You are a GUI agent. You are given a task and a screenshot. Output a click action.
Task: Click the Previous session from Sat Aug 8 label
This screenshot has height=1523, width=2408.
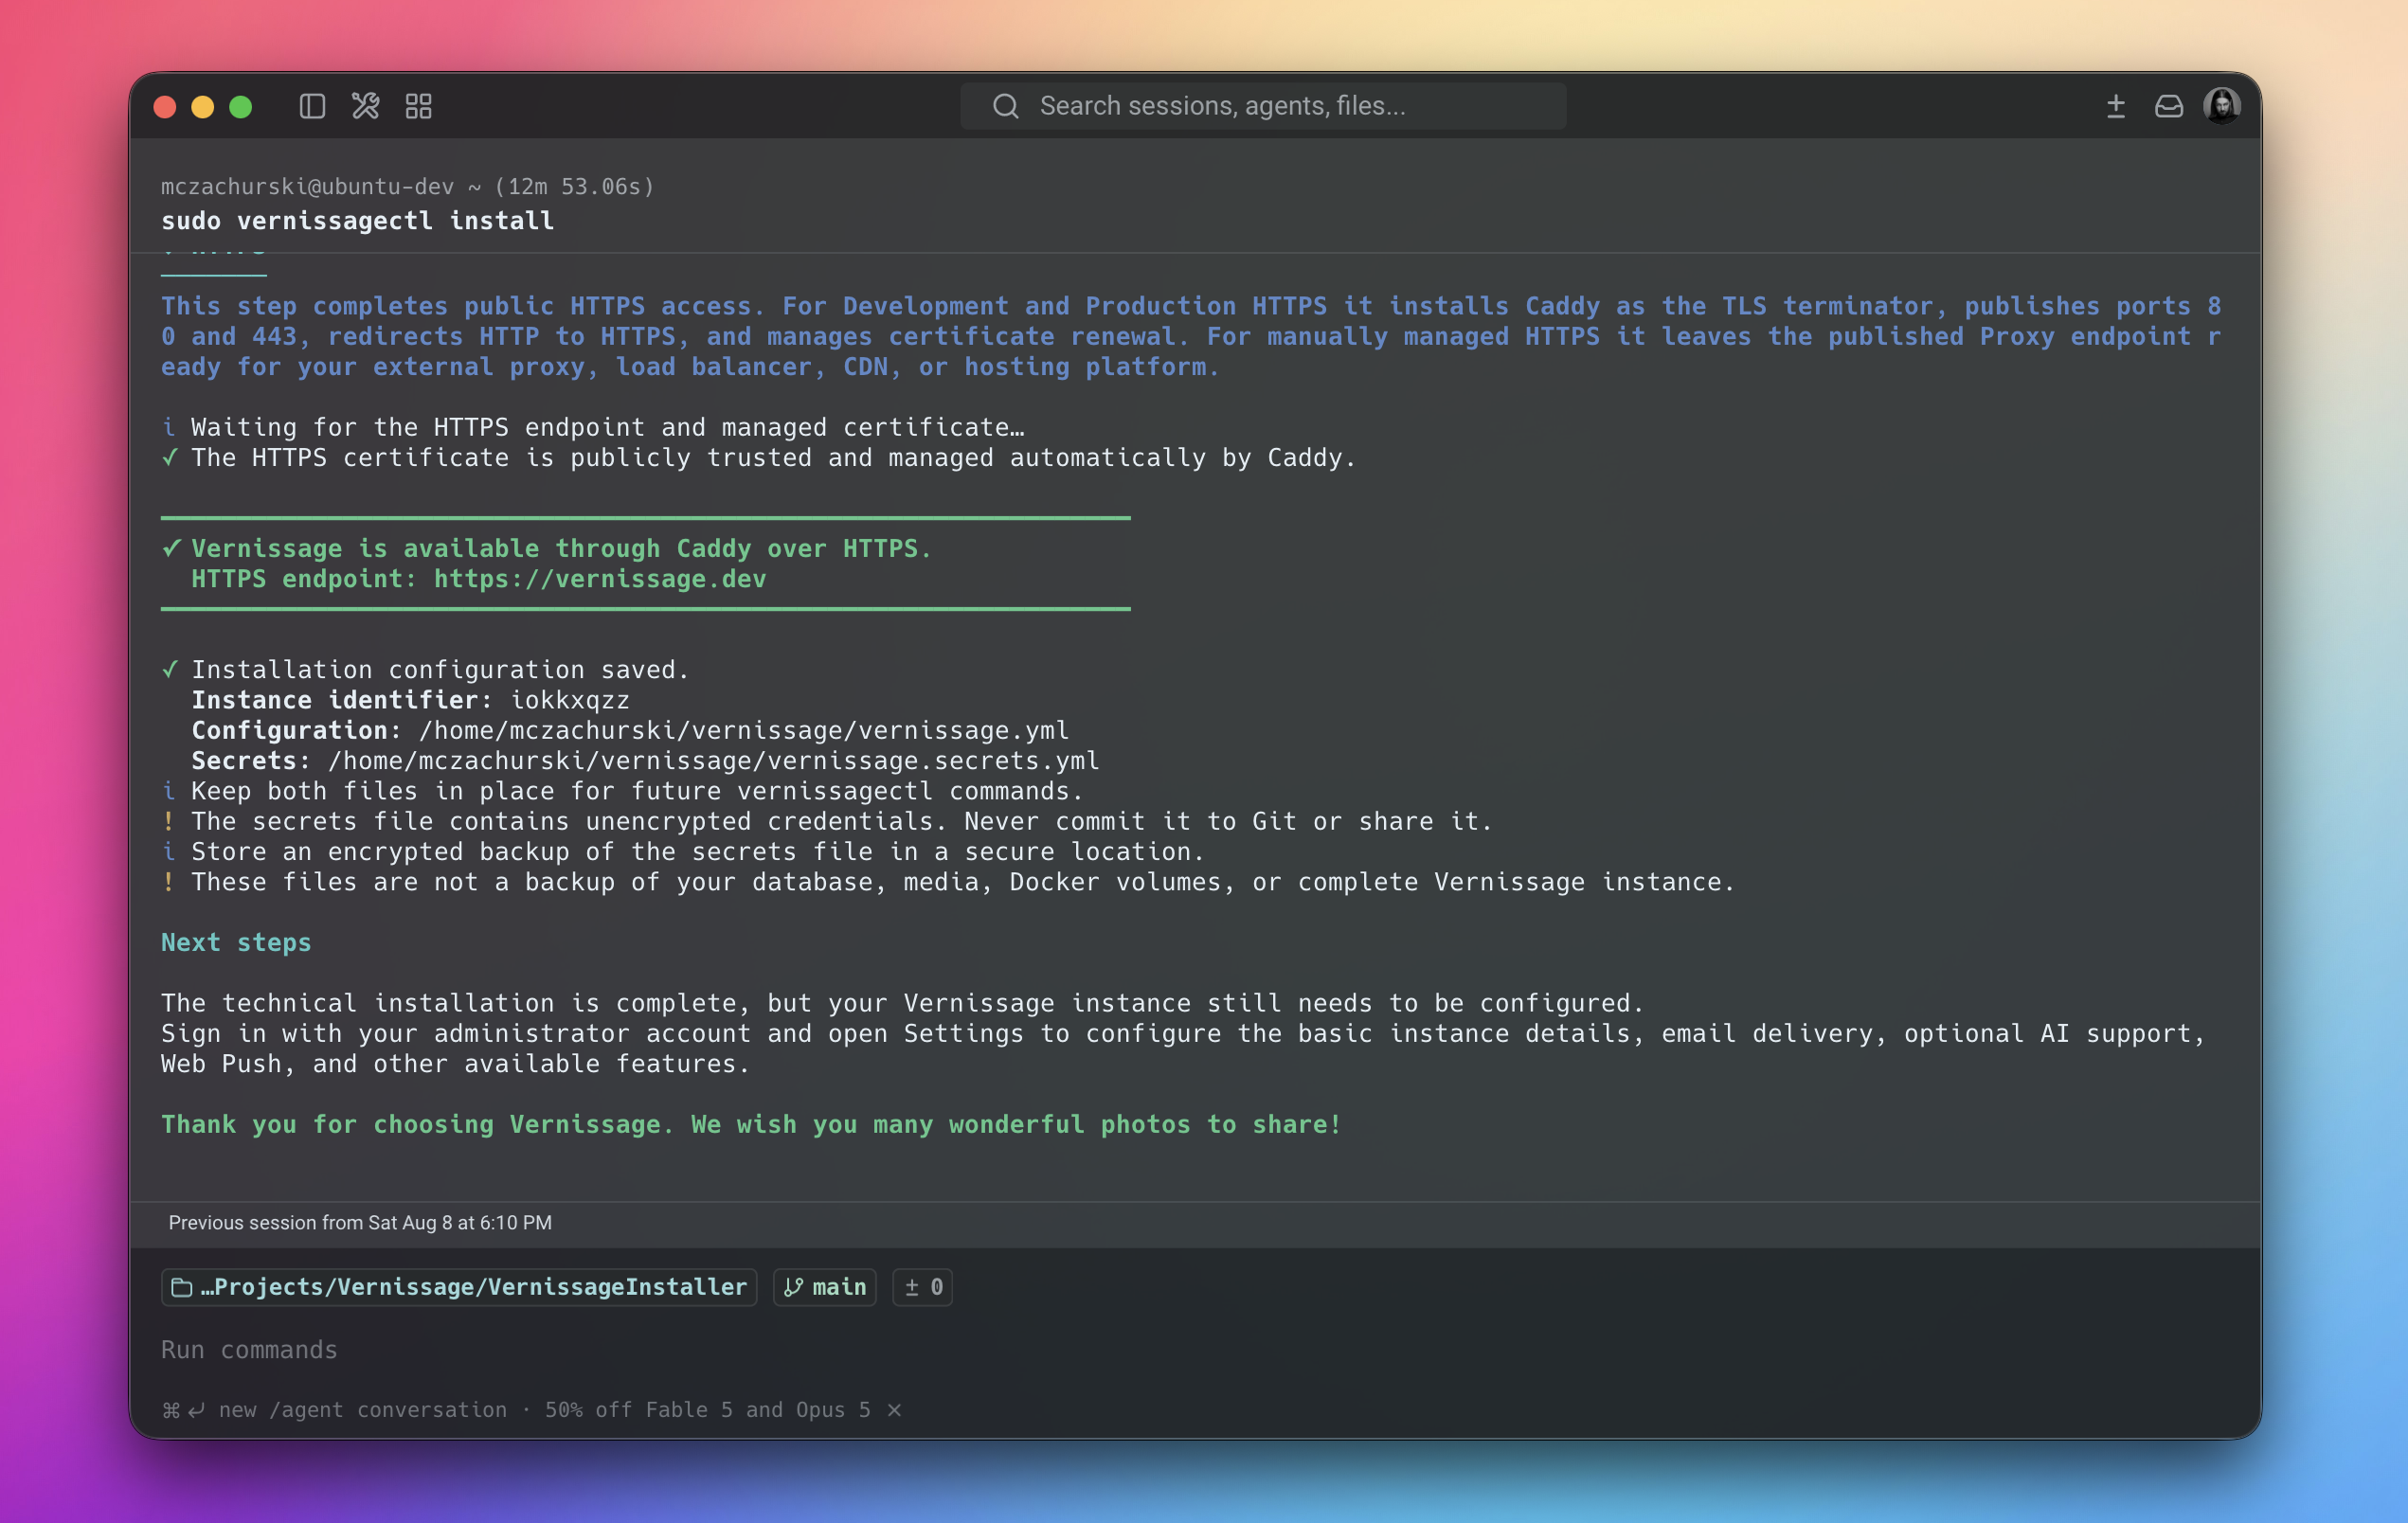360,1223
